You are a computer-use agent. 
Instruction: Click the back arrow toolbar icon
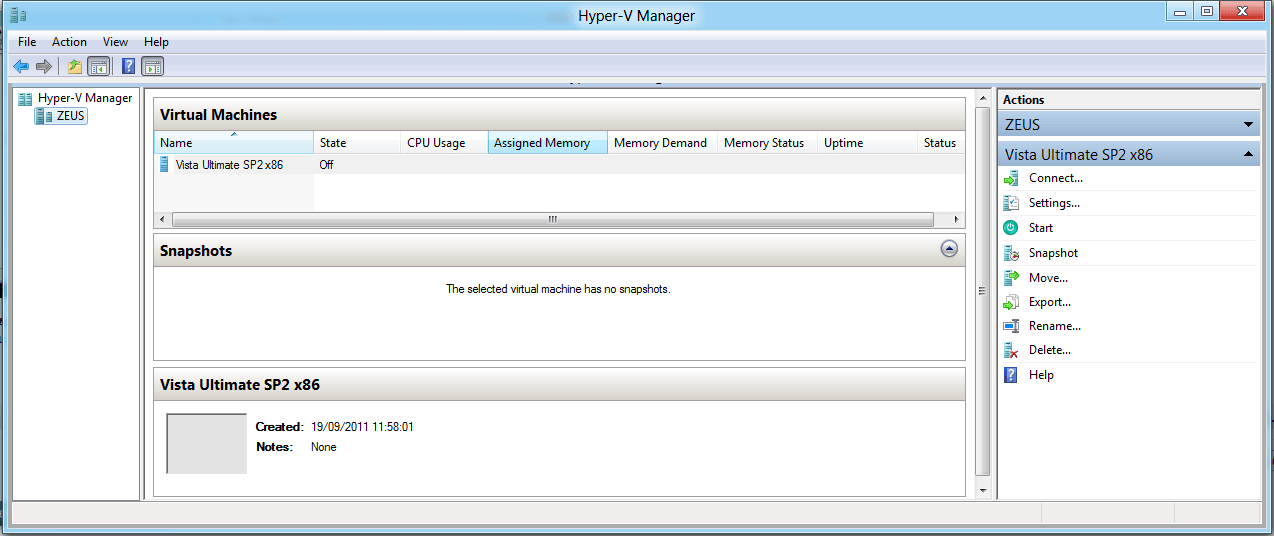21,67
